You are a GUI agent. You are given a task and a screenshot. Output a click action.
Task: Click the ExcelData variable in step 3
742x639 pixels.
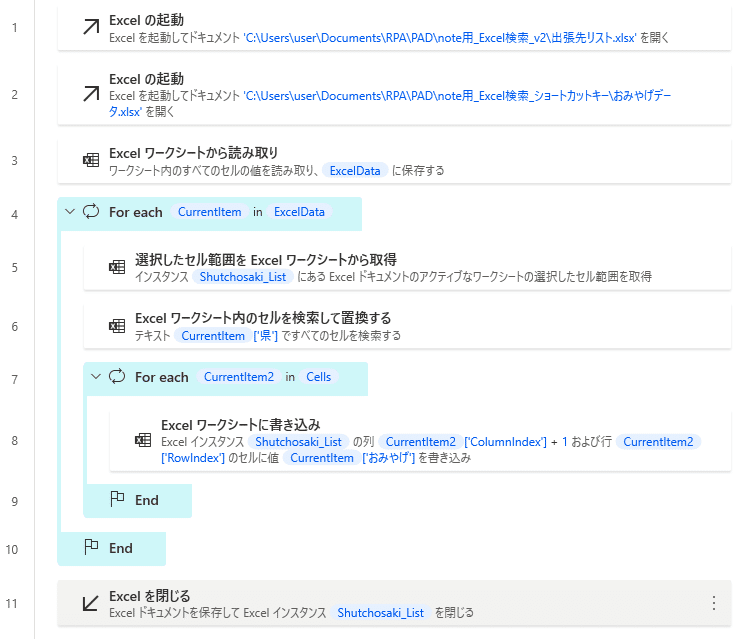[x=355, y=171]
